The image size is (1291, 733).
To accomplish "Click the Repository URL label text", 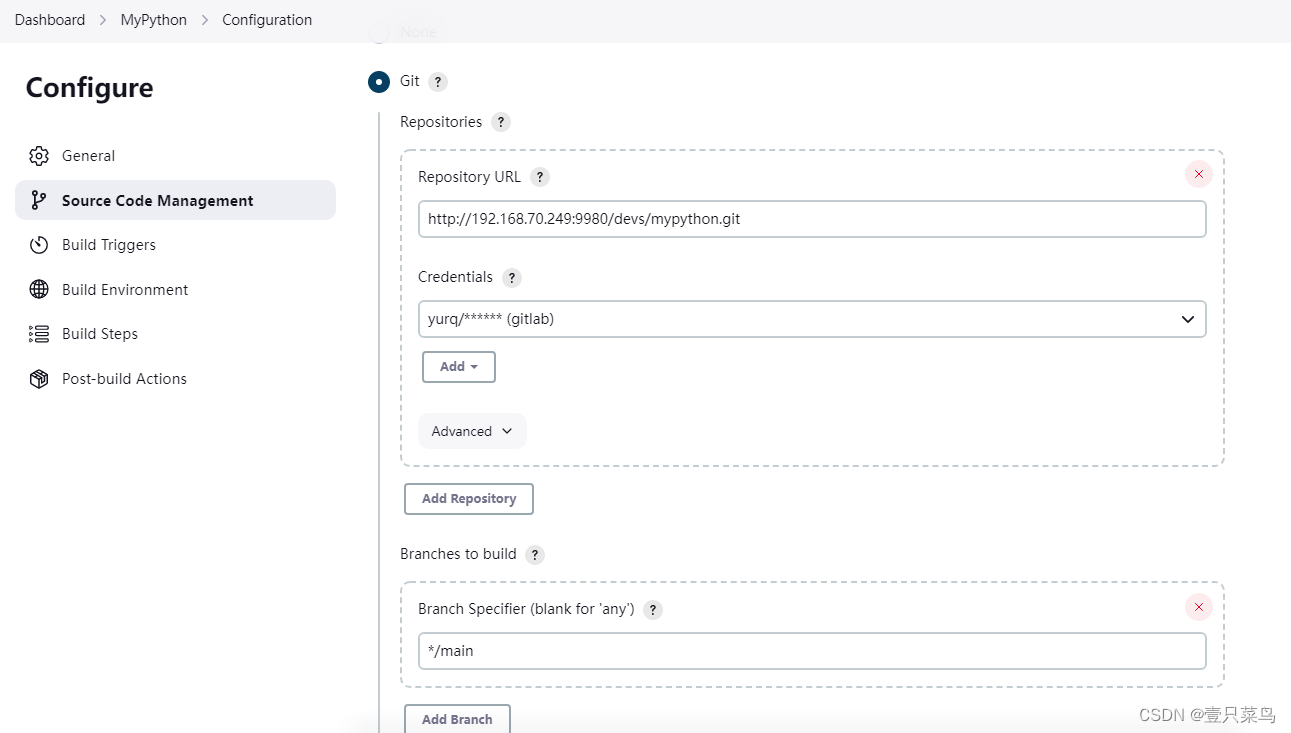I will click(470, 177).
